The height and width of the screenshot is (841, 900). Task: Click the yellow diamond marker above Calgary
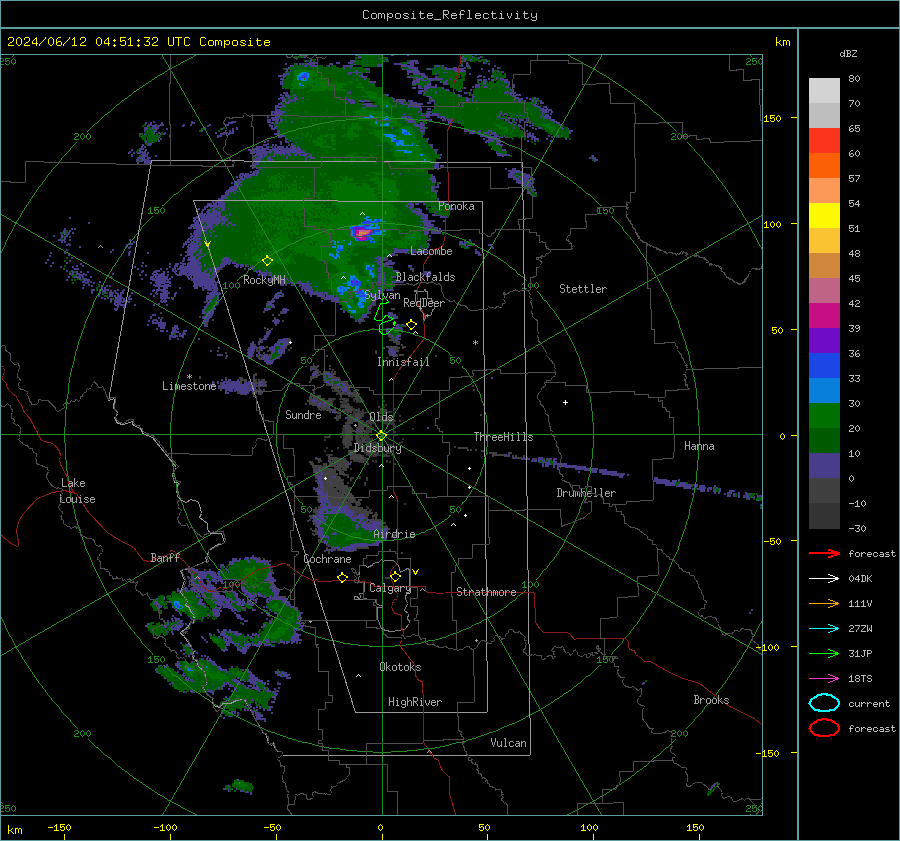[x=395, y=576]
